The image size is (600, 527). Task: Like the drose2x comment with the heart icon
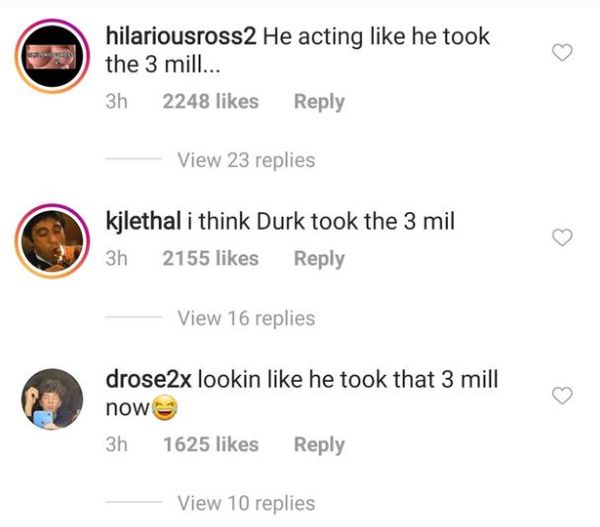pyautogui.click(x=562, y=395)
